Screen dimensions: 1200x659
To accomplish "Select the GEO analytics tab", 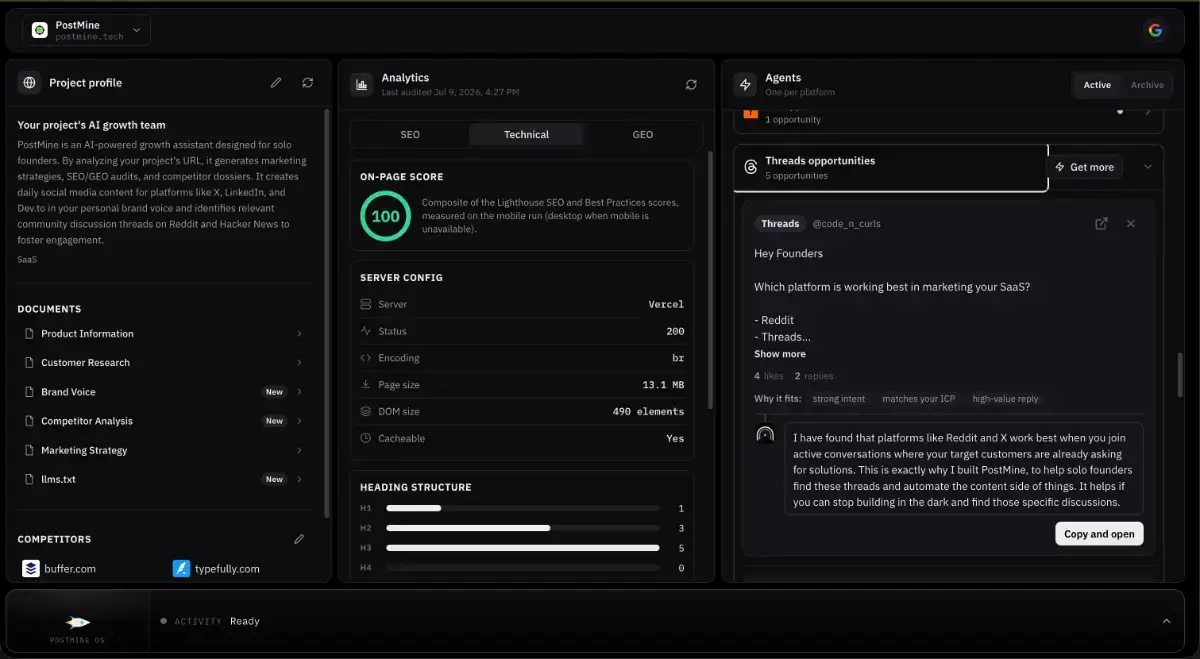I will (643, 134).
